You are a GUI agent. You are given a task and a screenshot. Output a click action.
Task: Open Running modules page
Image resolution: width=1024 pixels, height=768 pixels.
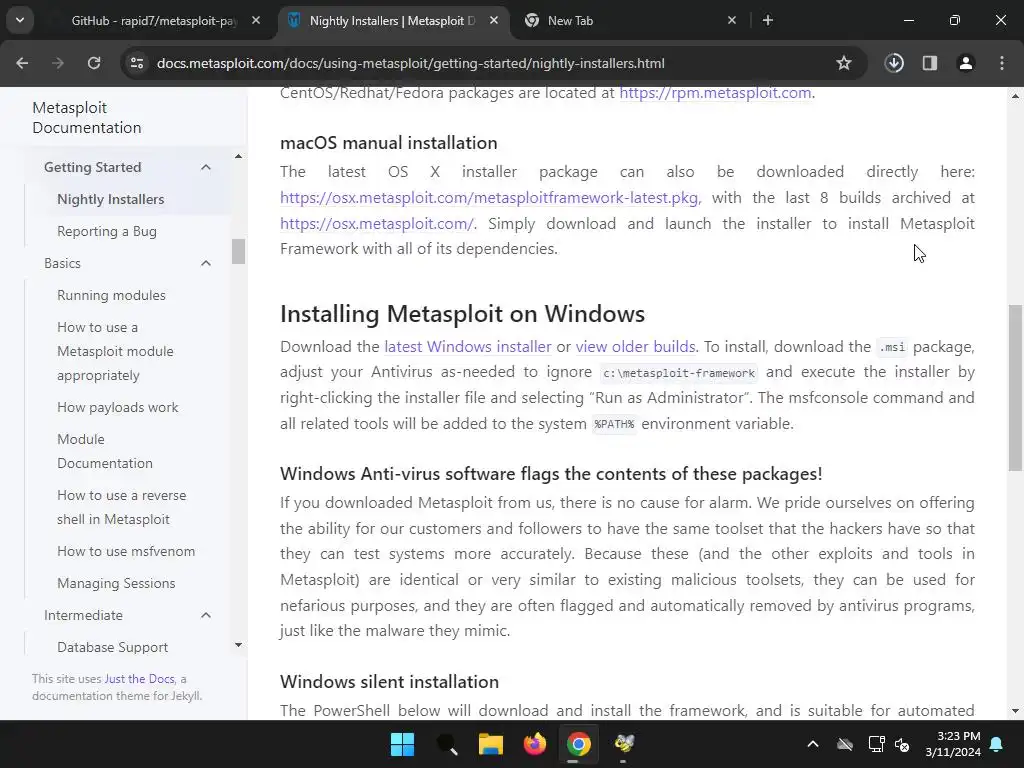[x=111, y=295]
